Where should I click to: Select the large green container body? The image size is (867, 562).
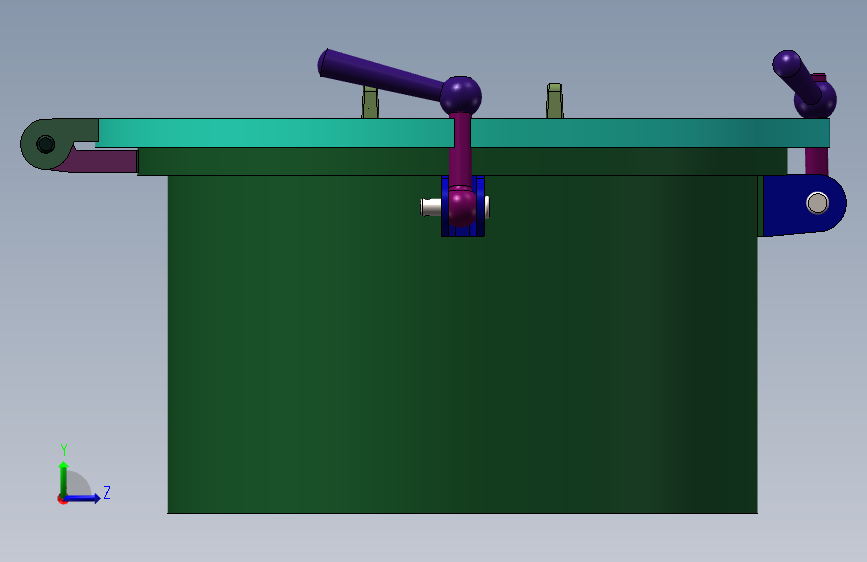point(462,344)
